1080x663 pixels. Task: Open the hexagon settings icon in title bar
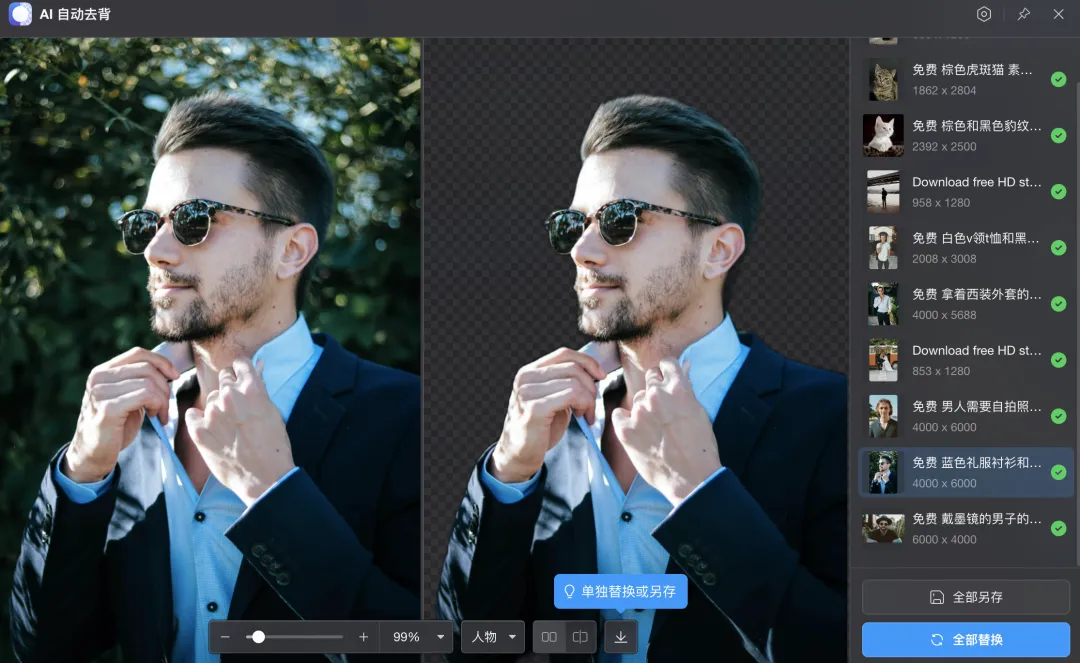[x=984, y=14]
